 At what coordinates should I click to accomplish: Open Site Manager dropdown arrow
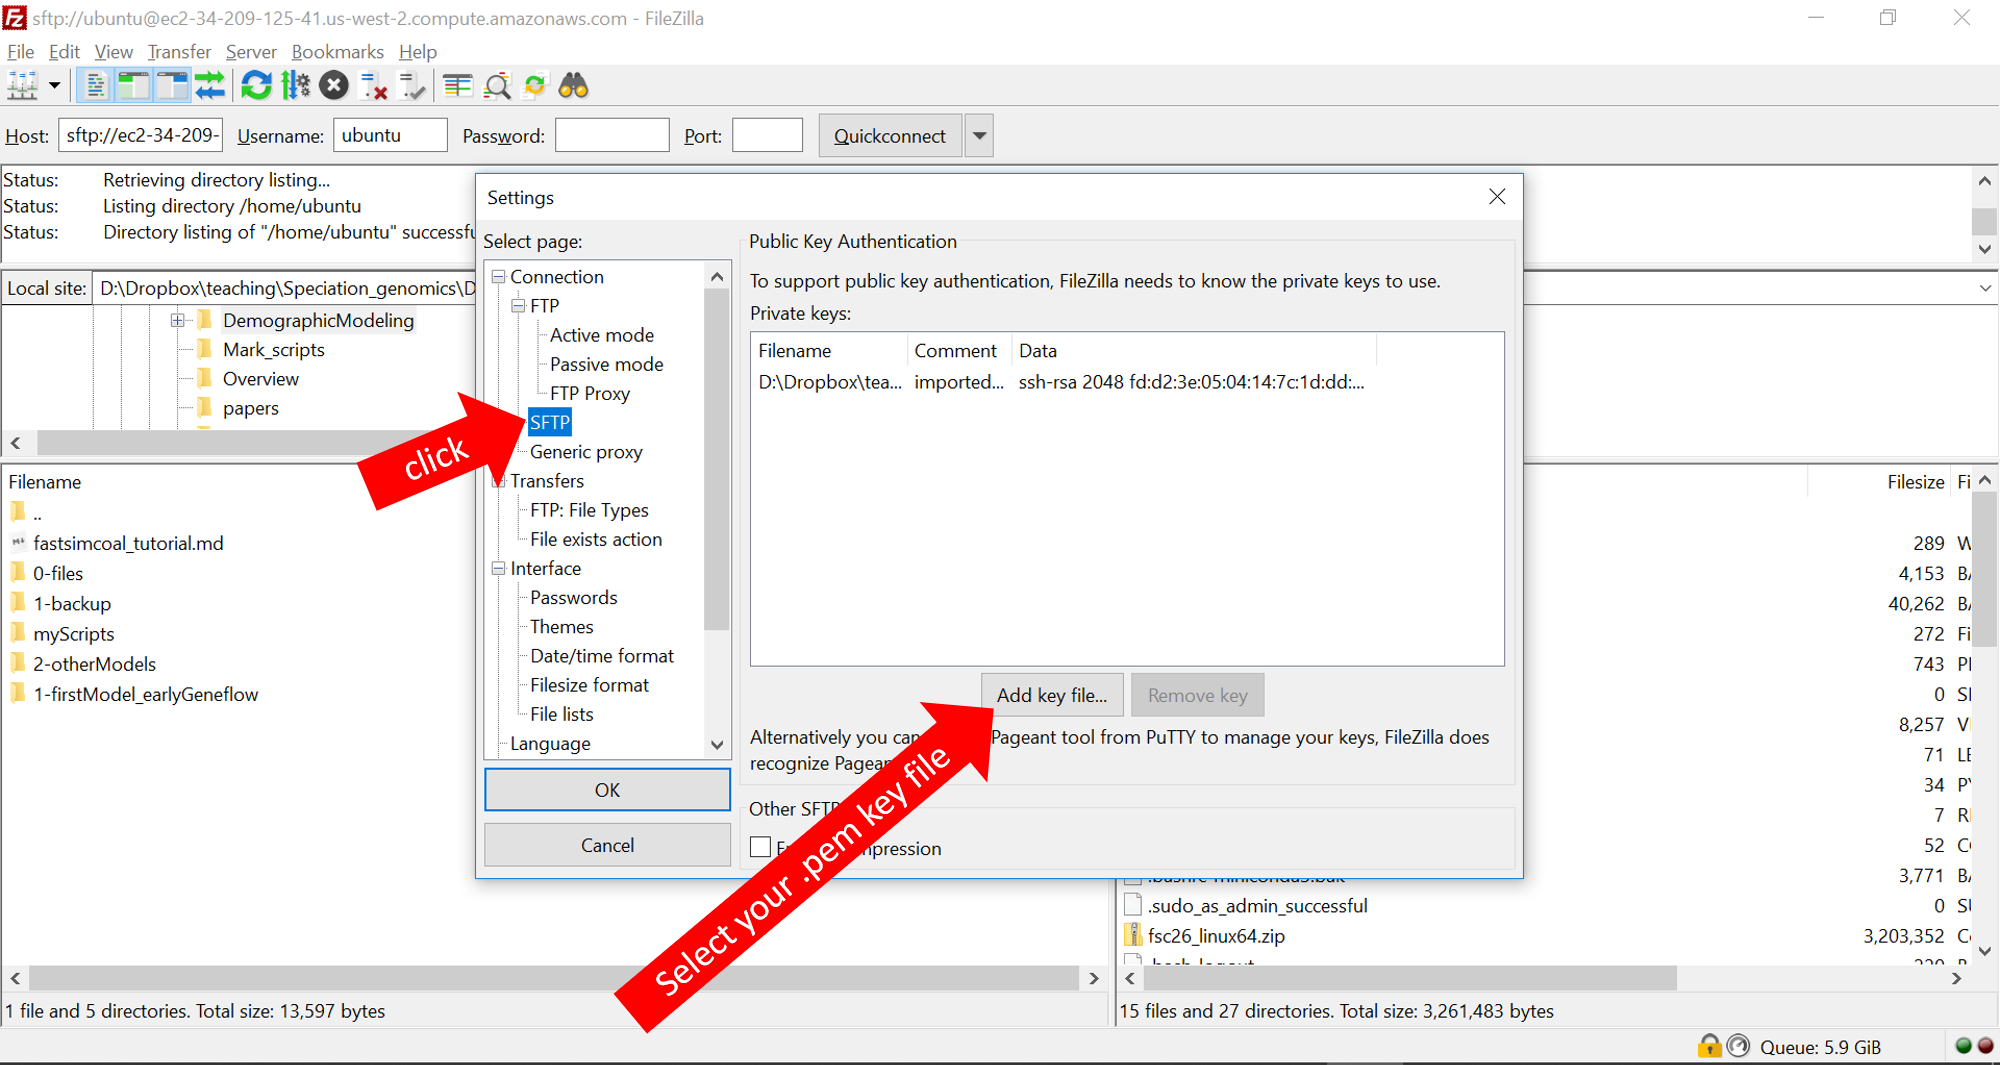(54, 86)
